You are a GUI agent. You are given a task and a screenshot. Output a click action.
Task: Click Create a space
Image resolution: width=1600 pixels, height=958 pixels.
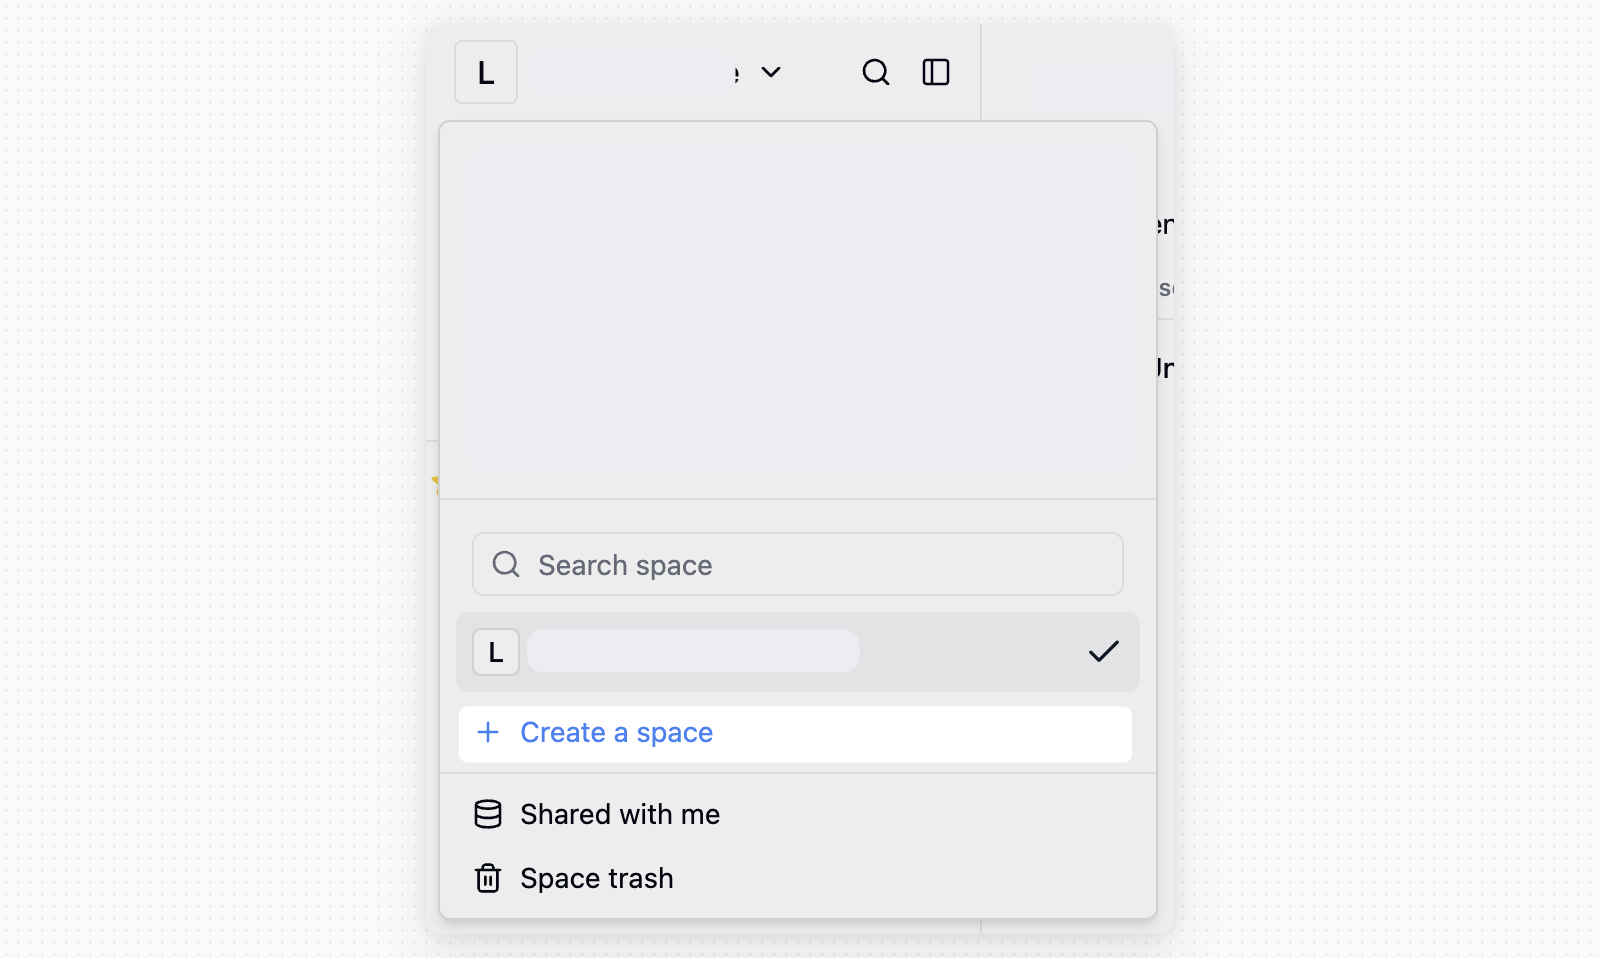[795, 734]
